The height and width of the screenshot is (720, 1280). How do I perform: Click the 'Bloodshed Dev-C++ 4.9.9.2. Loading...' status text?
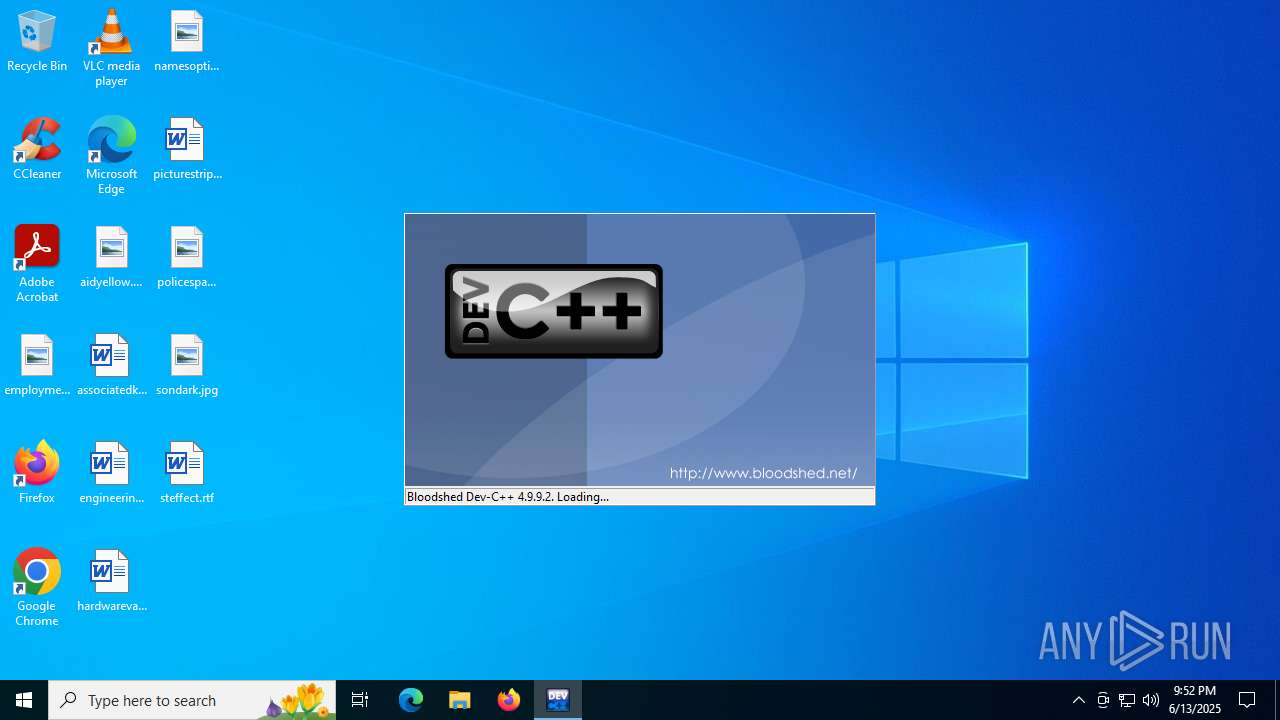(x=508, y=497)
